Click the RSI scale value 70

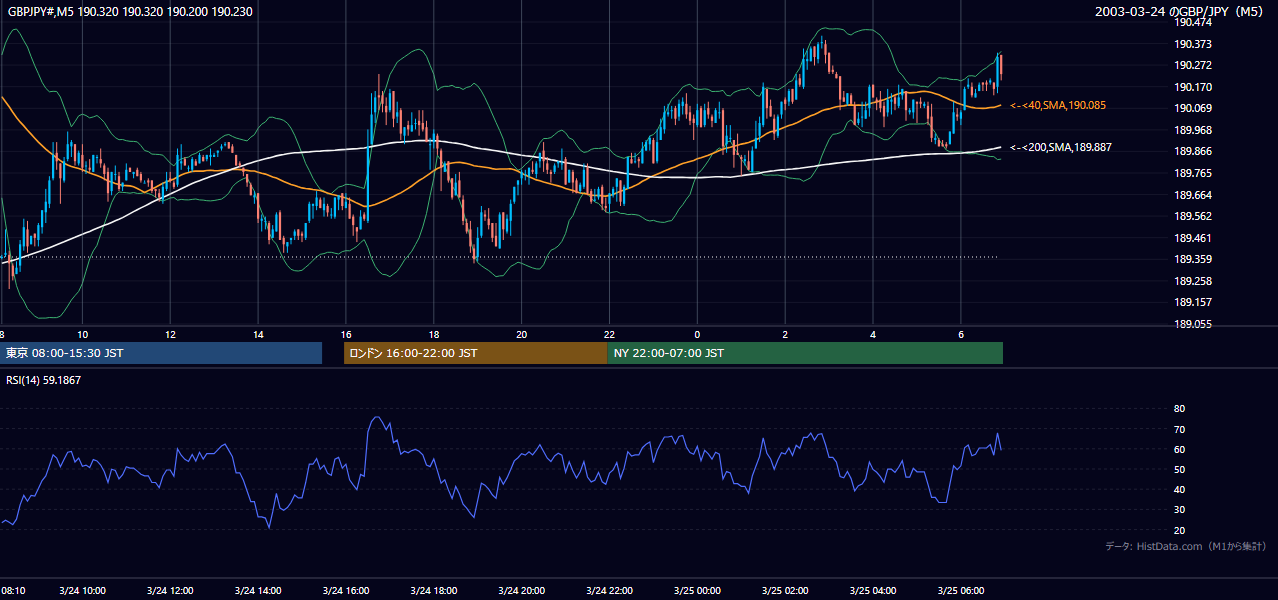pyautogui.click(x=1179, y=429)
